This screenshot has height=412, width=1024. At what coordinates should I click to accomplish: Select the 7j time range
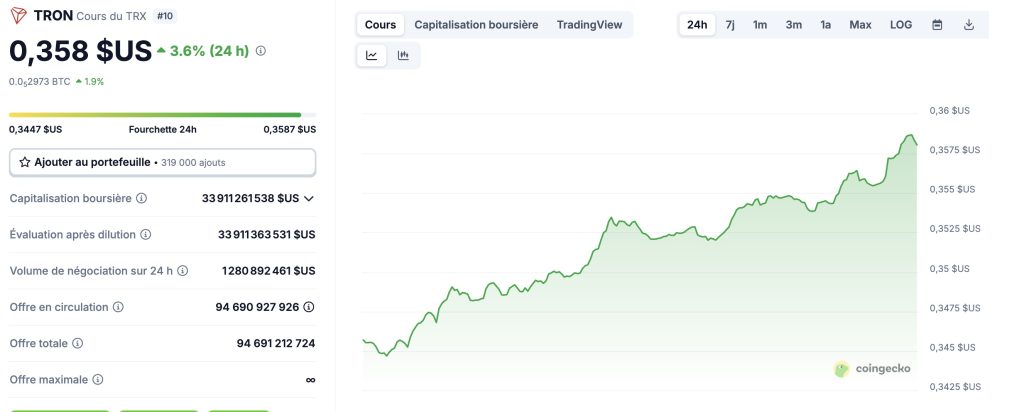pos(730,24)
